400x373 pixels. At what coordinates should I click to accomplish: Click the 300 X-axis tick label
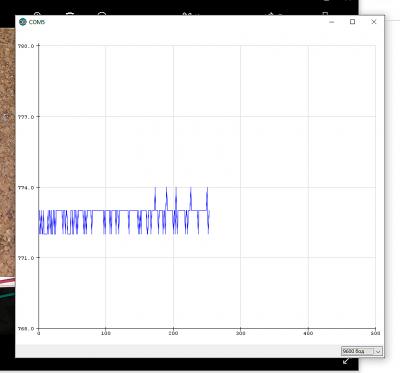tap(240, 333)
